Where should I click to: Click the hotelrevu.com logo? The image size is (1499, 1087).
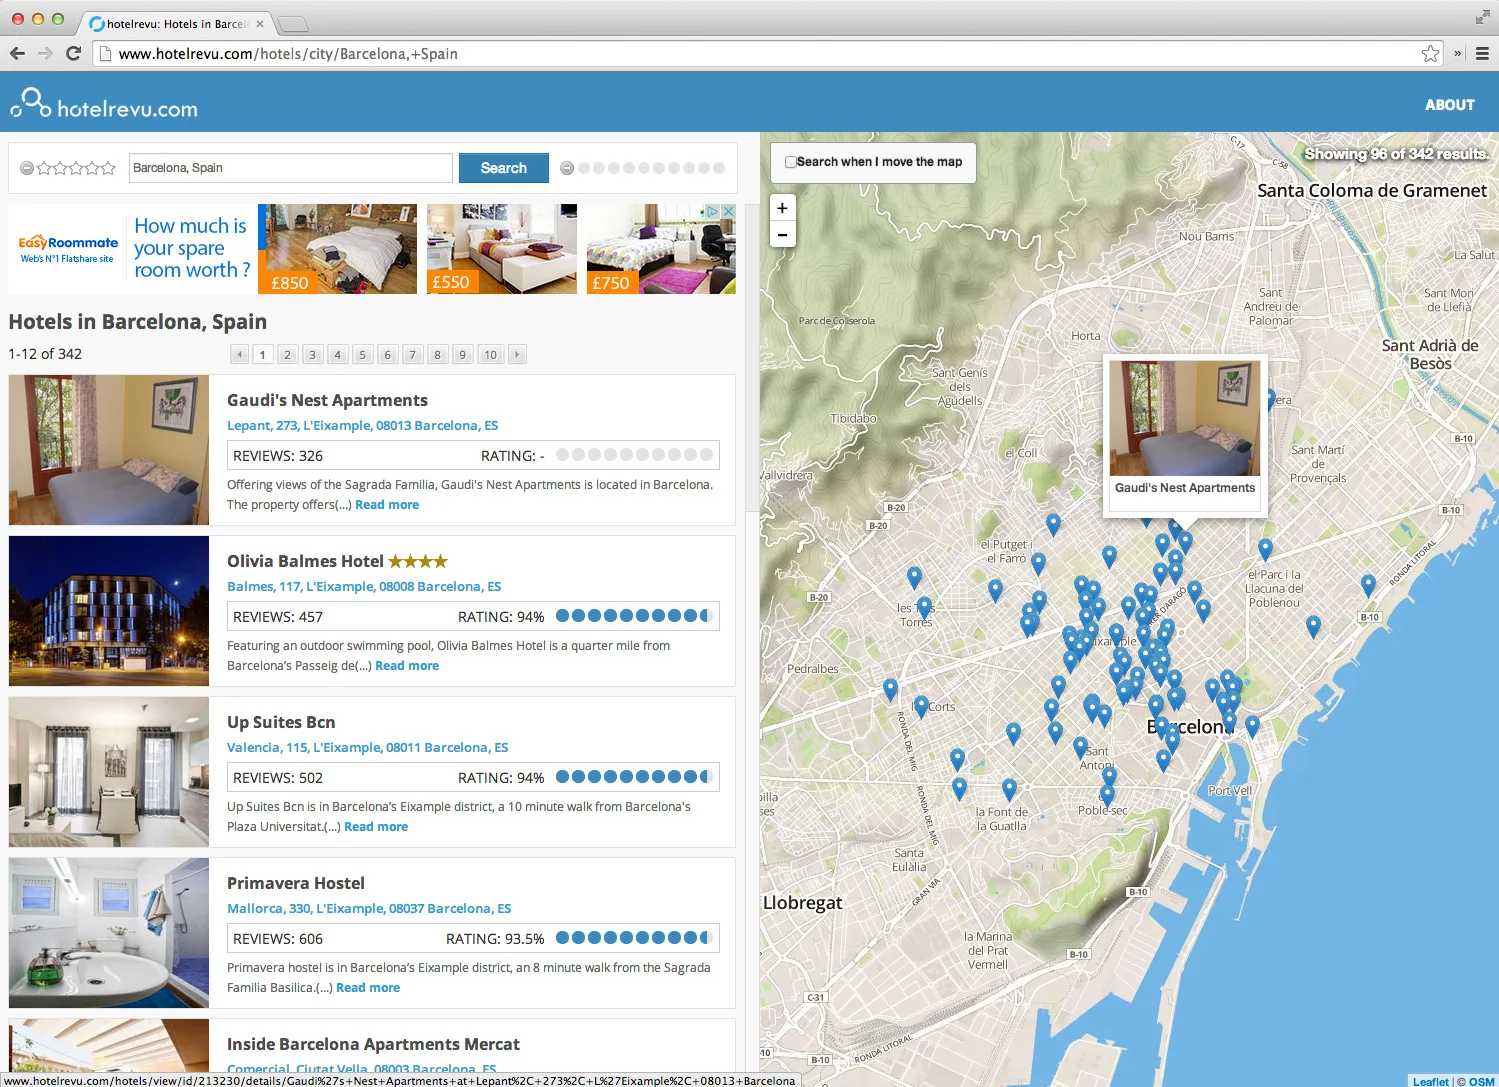pos(104,104)
